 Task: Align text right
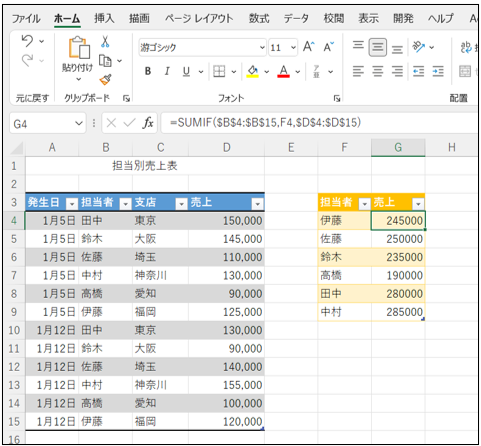click(x=397, y=71)
